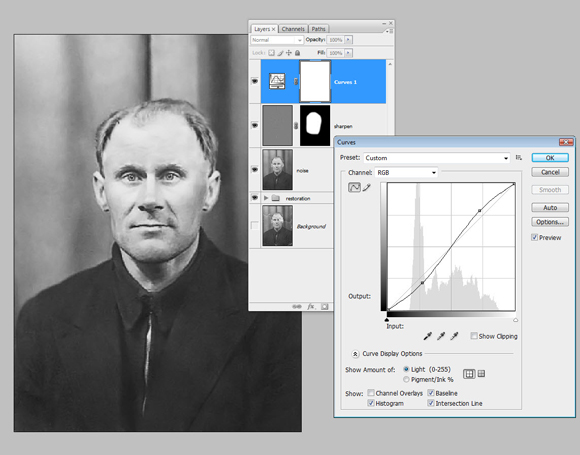Pick the white point eyedropper
The image size is (580, 455).
point(454,336)
